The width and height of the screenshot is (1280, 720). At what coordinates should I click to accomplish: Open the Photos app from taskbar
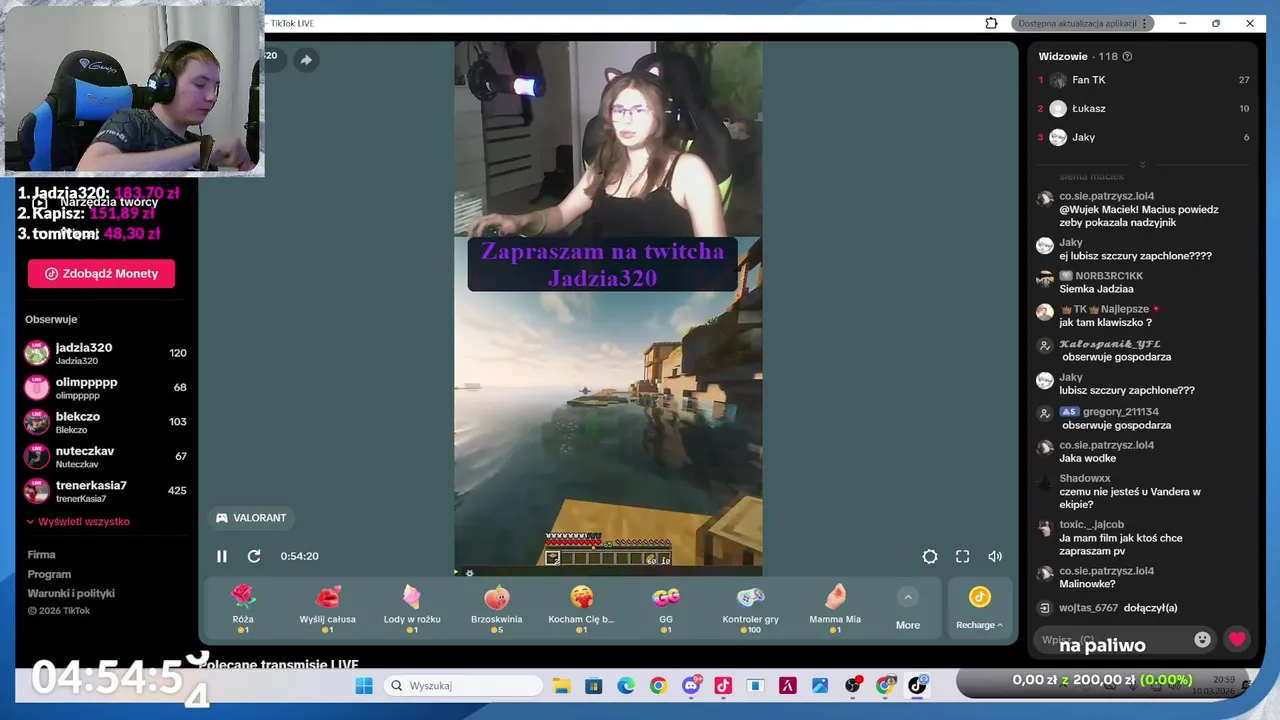tap(820, 685)
